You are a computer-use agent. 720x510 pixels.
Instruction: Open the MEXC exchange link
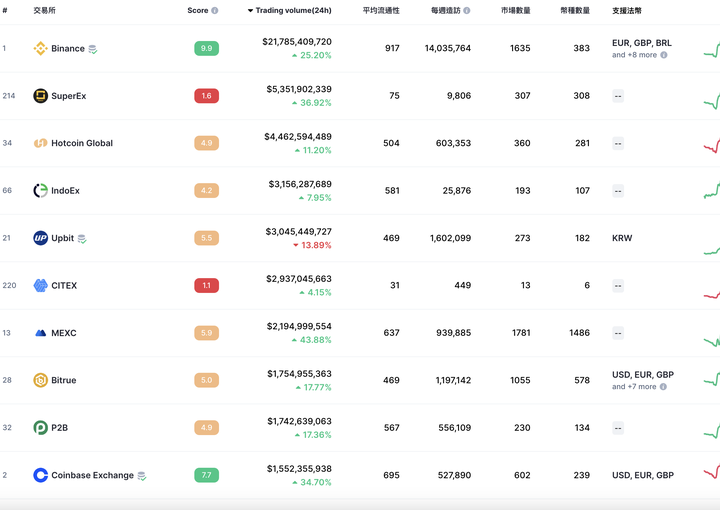tap(64, 333)
